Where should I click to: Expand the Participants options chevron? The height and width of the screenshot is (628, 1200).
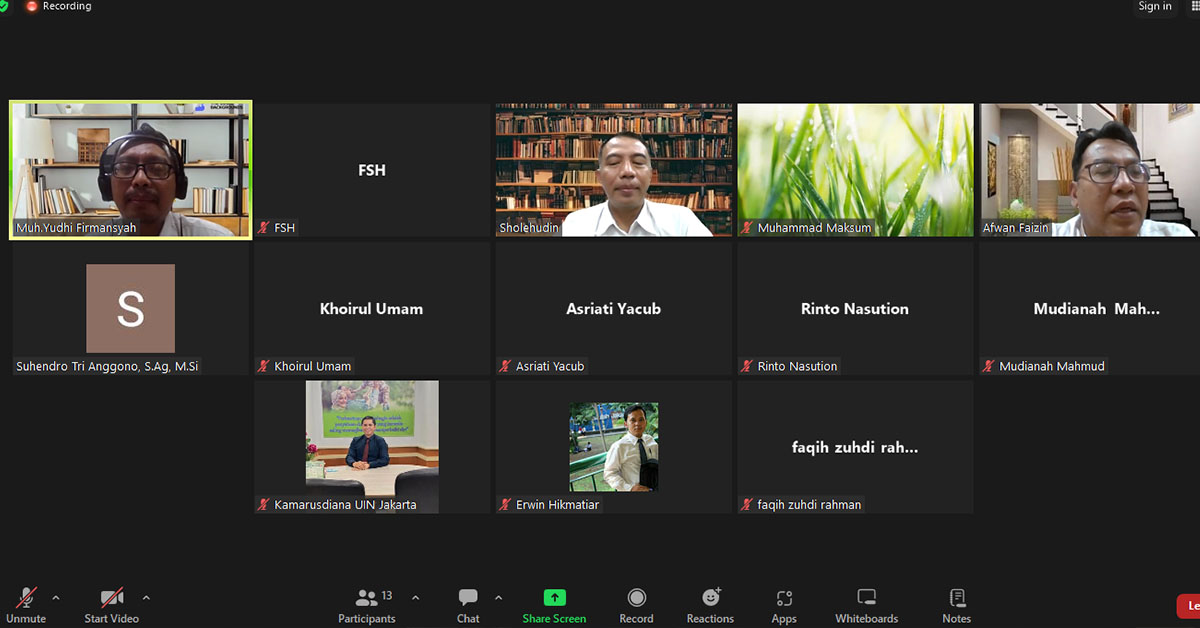click(x=416, y=598)
